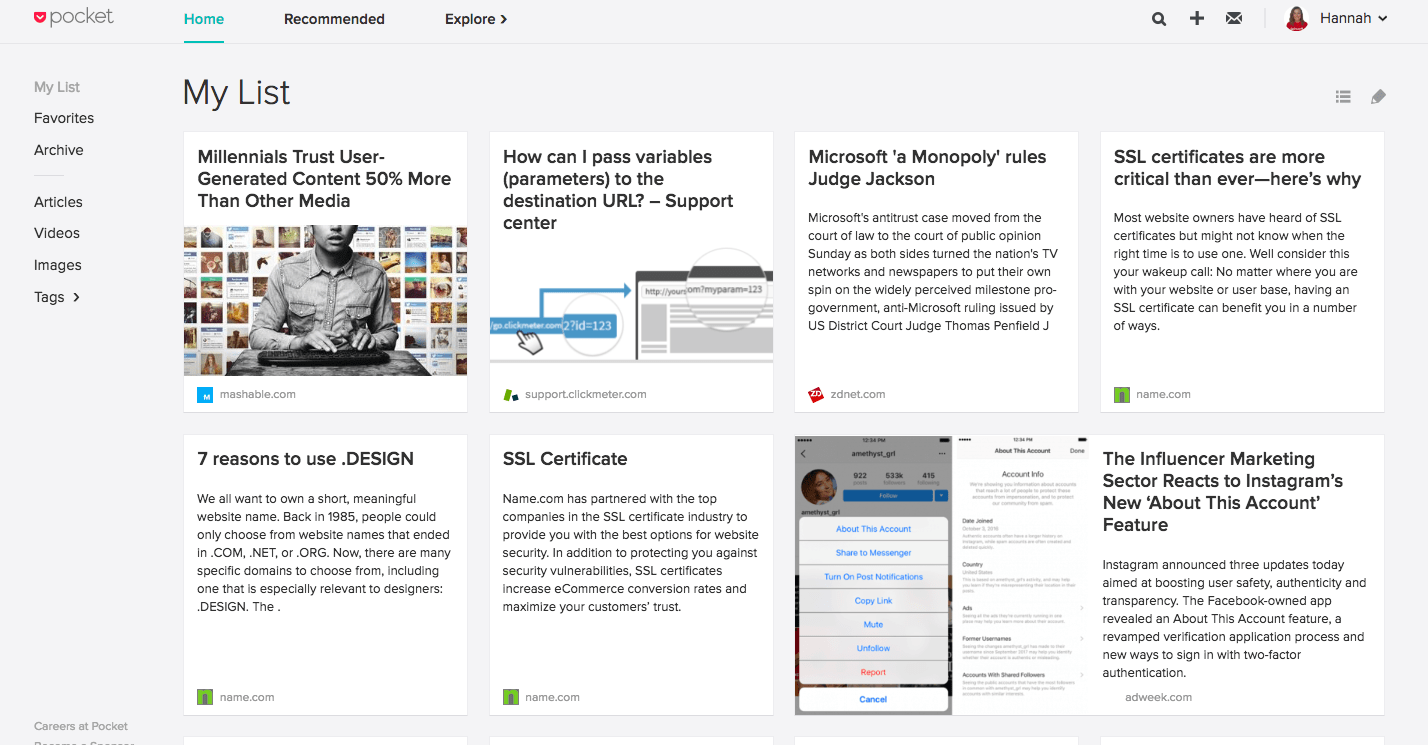The height and width of the screenshot is (745, 1428).
Task: Click zdnet.com source text
Action: (x=858, y=395)
